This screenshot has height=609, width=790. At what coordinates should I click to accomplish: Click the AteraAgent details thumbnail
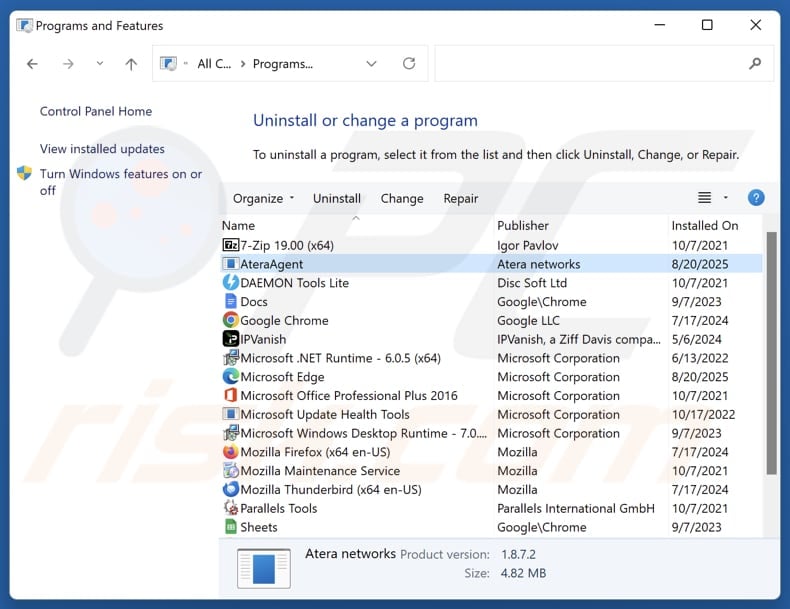coord(264,568)
